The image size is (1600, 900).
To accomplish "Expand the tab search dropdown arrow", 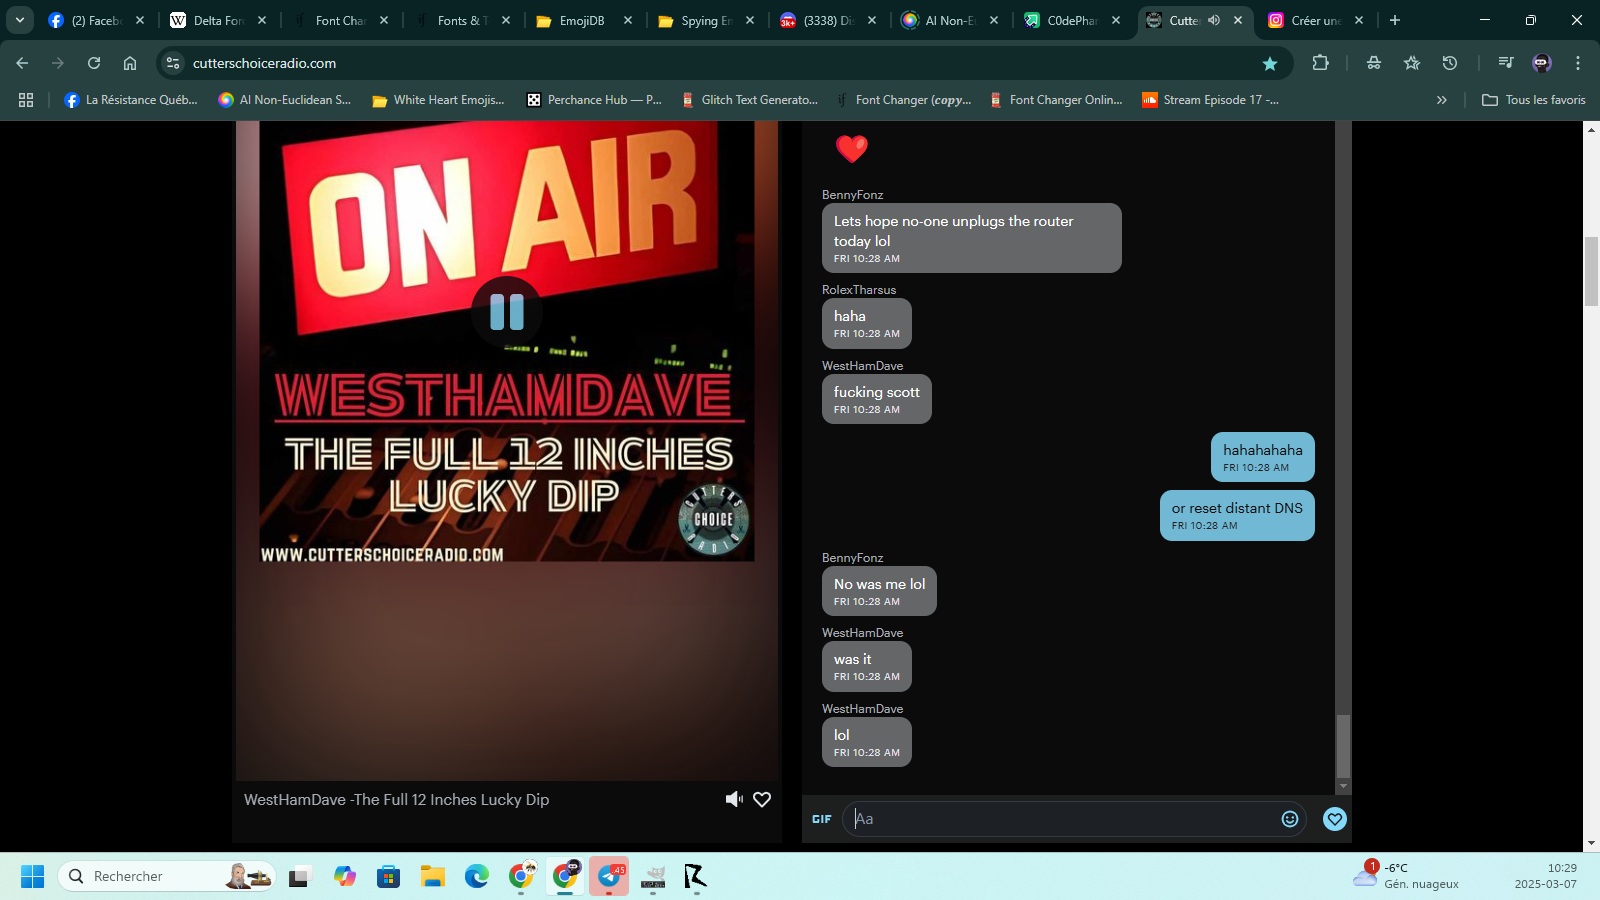I will [19, 20].
